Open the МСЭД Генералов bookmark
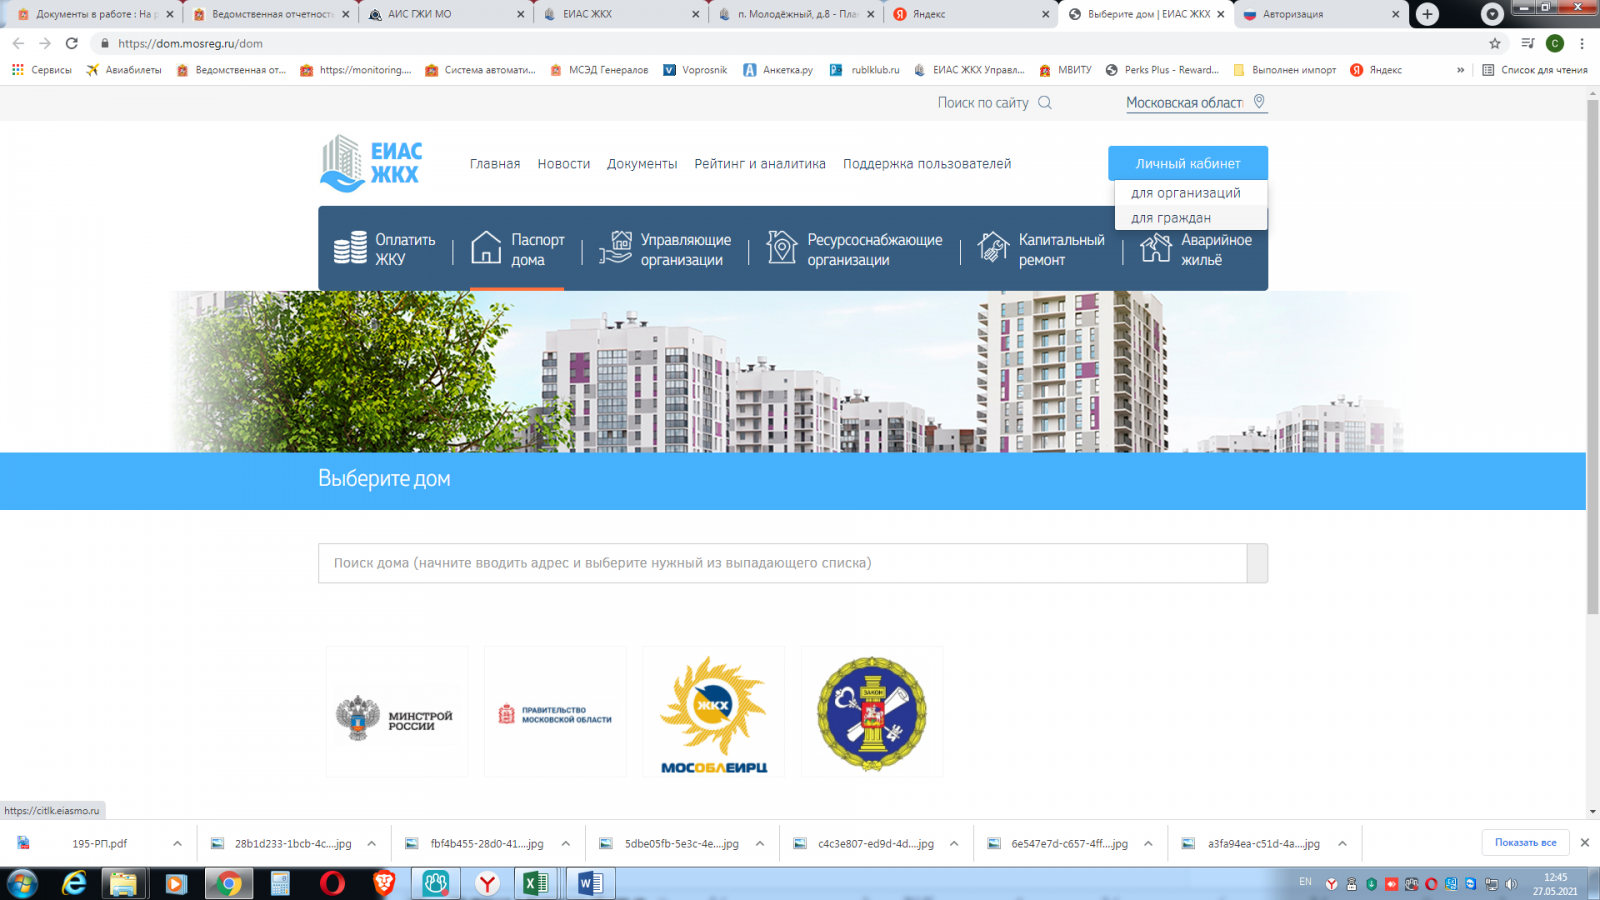1600x900 pixels. click(599, 70)
